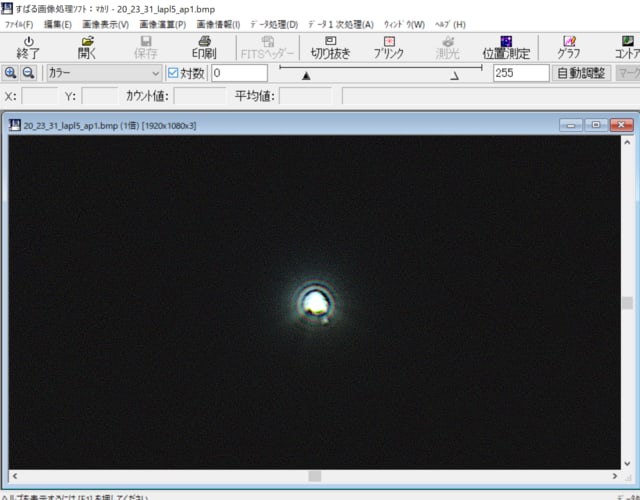This screenshot has width=640, height=500.
Task: Open the 位置測定 (position measurement) tool
Action: 506,48
